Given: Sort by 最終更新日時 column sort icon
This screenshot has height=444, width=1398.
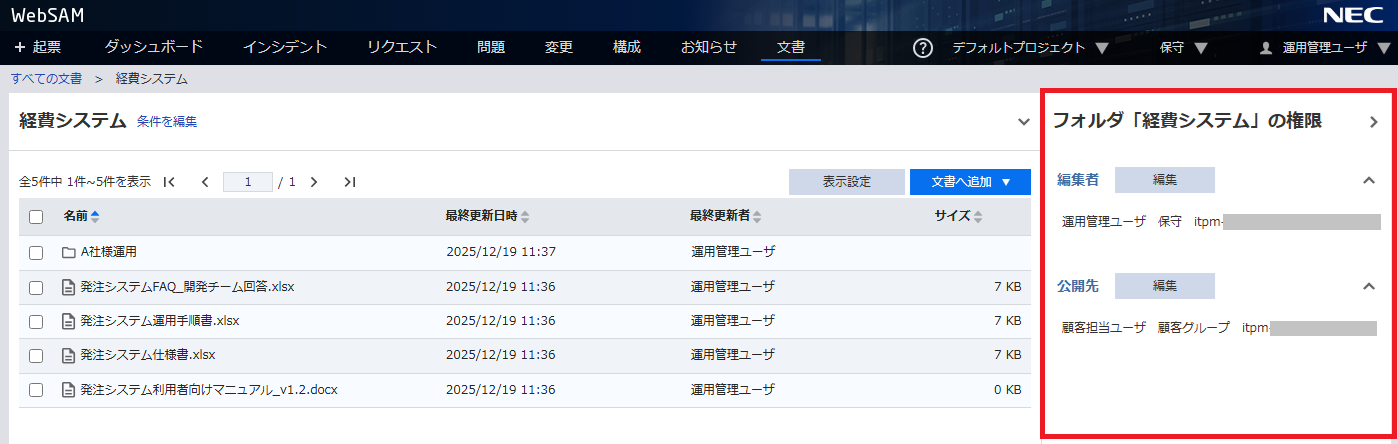Looking at the screenshot, I should pos(525,216).
